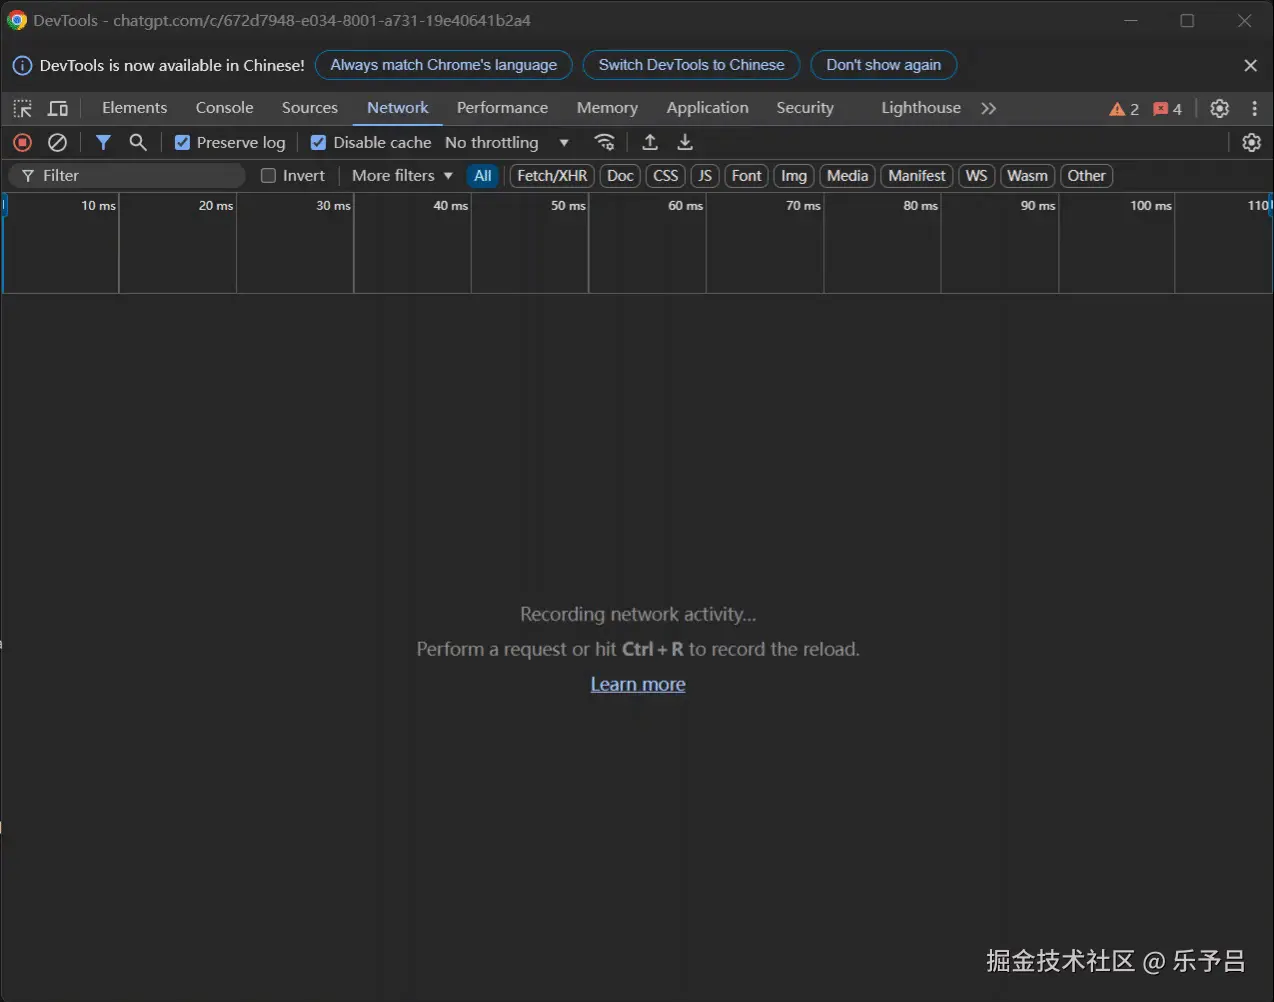
Task: Open the network search magnifier
Action: pos(138,142)
